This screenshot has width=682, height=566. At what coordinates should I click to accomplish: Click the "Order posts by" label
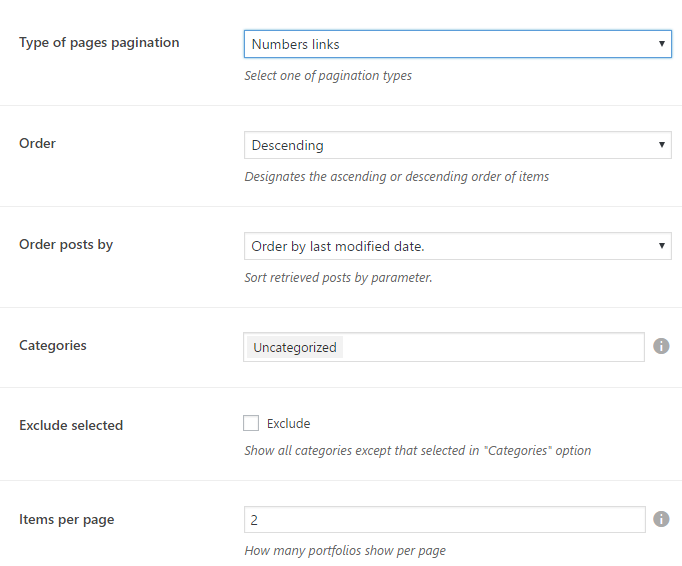(x=66, y=244)
